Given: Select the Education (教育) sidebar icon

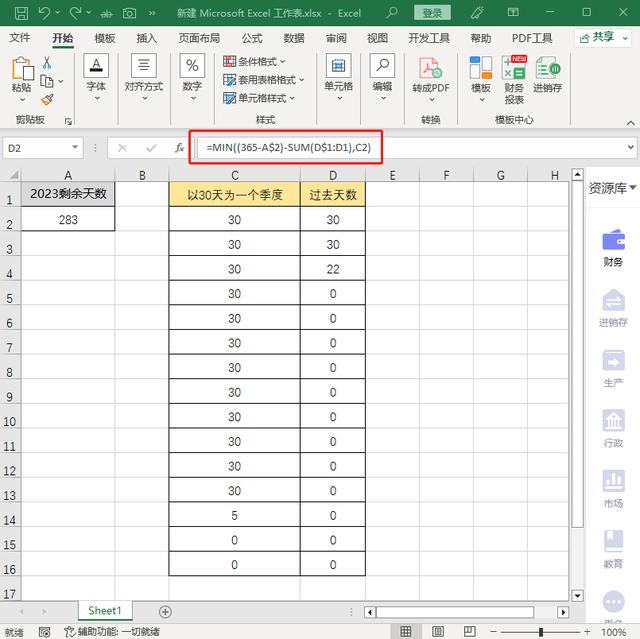Looking at the screenshot, I should [613, 541].
